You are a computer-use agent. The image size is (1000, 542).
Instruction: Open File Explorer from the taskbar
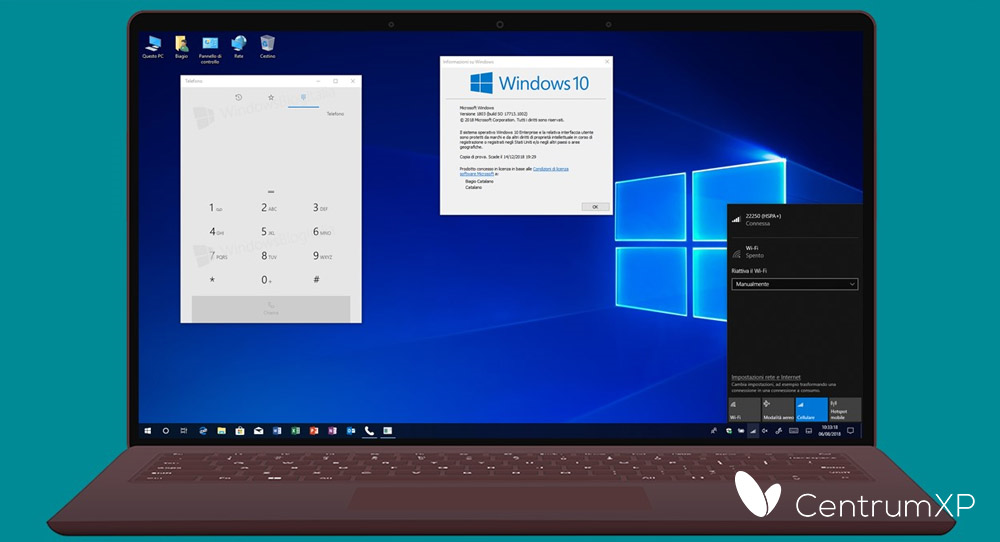click(x=221, y=431)
